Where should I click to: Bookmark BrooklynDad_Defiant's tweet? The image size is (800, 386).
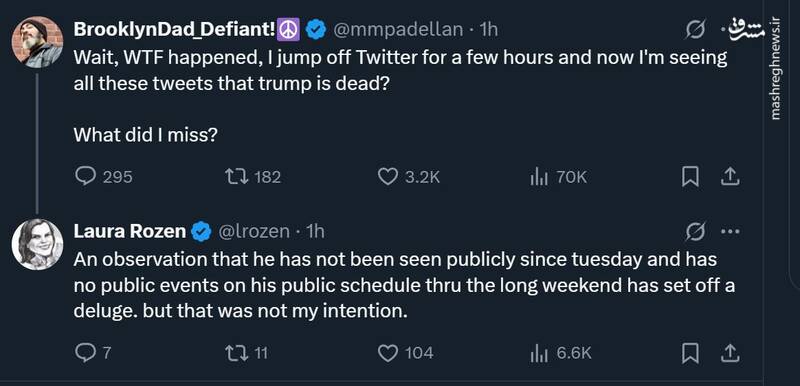pyautogui.click(x=690, y=176)
